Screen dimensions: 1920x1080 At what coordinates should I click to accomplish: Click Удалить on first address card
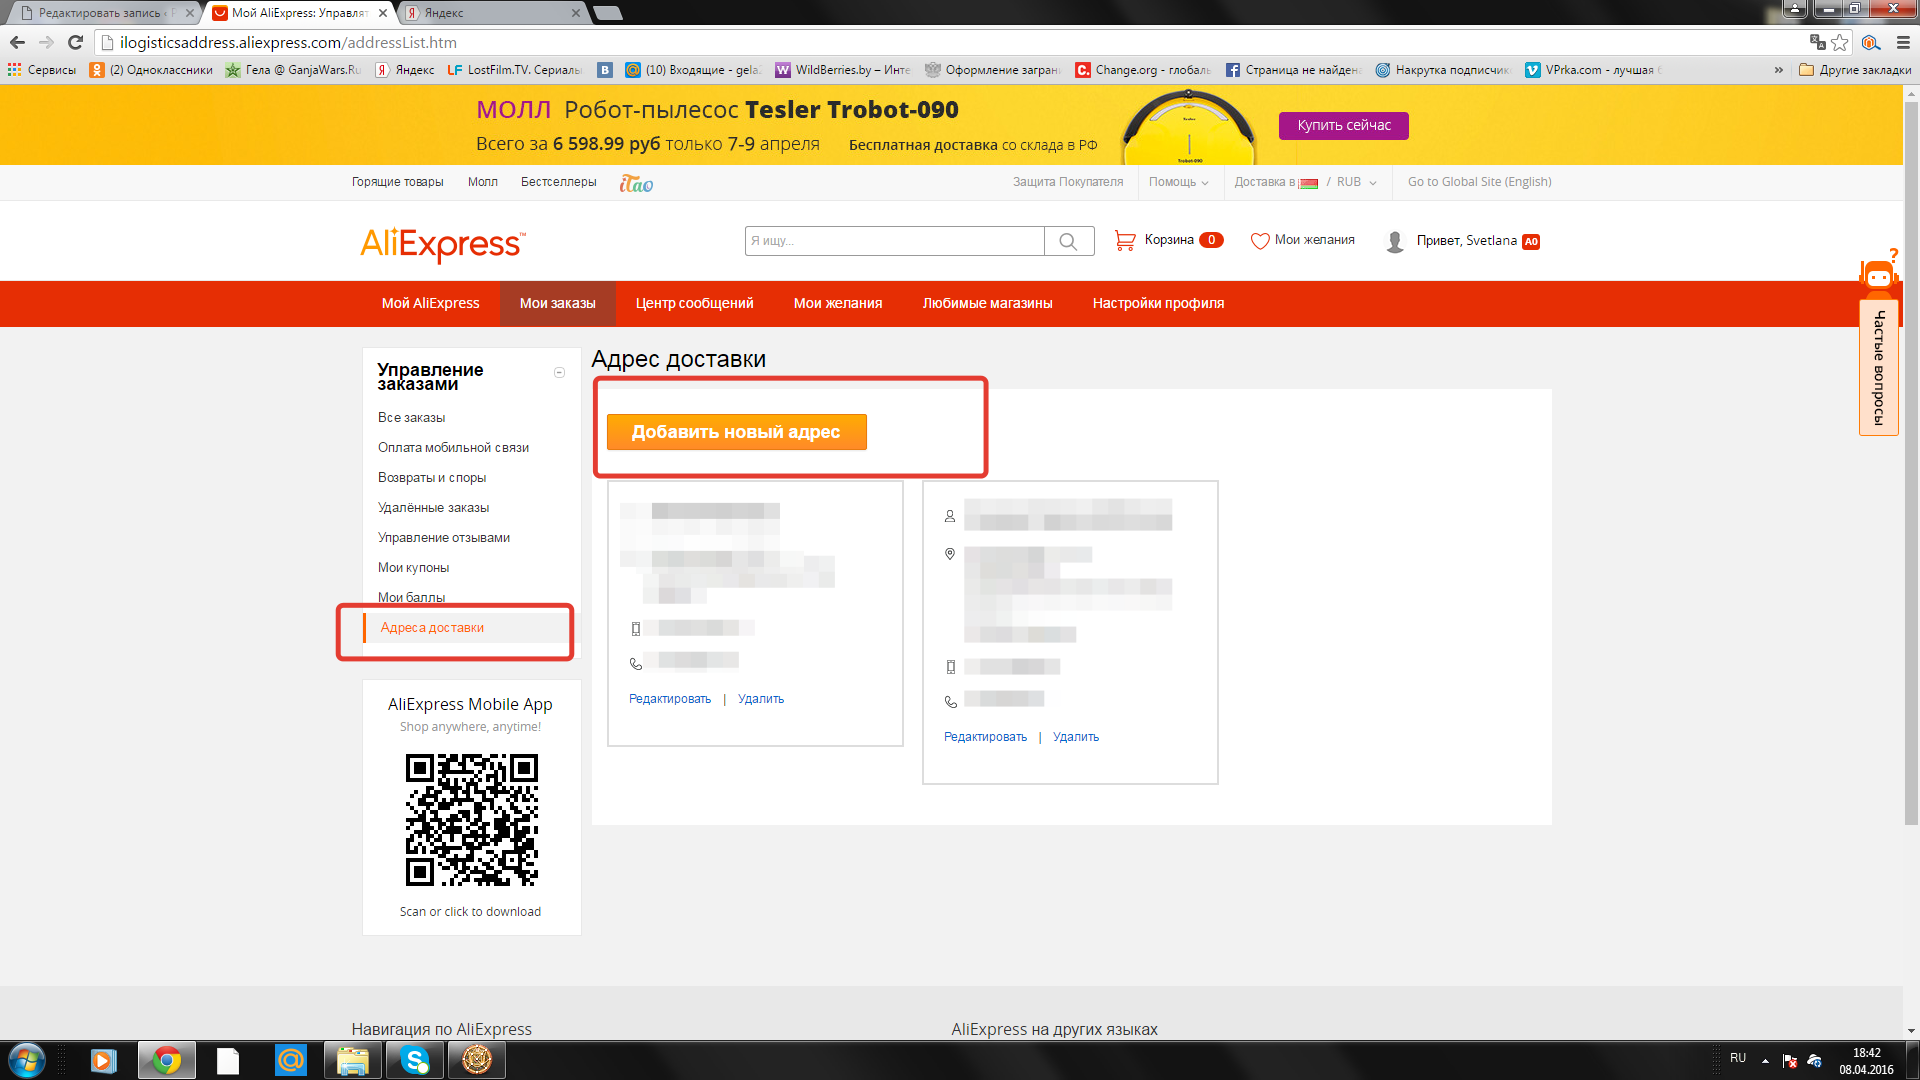click(x=760, y=699)
